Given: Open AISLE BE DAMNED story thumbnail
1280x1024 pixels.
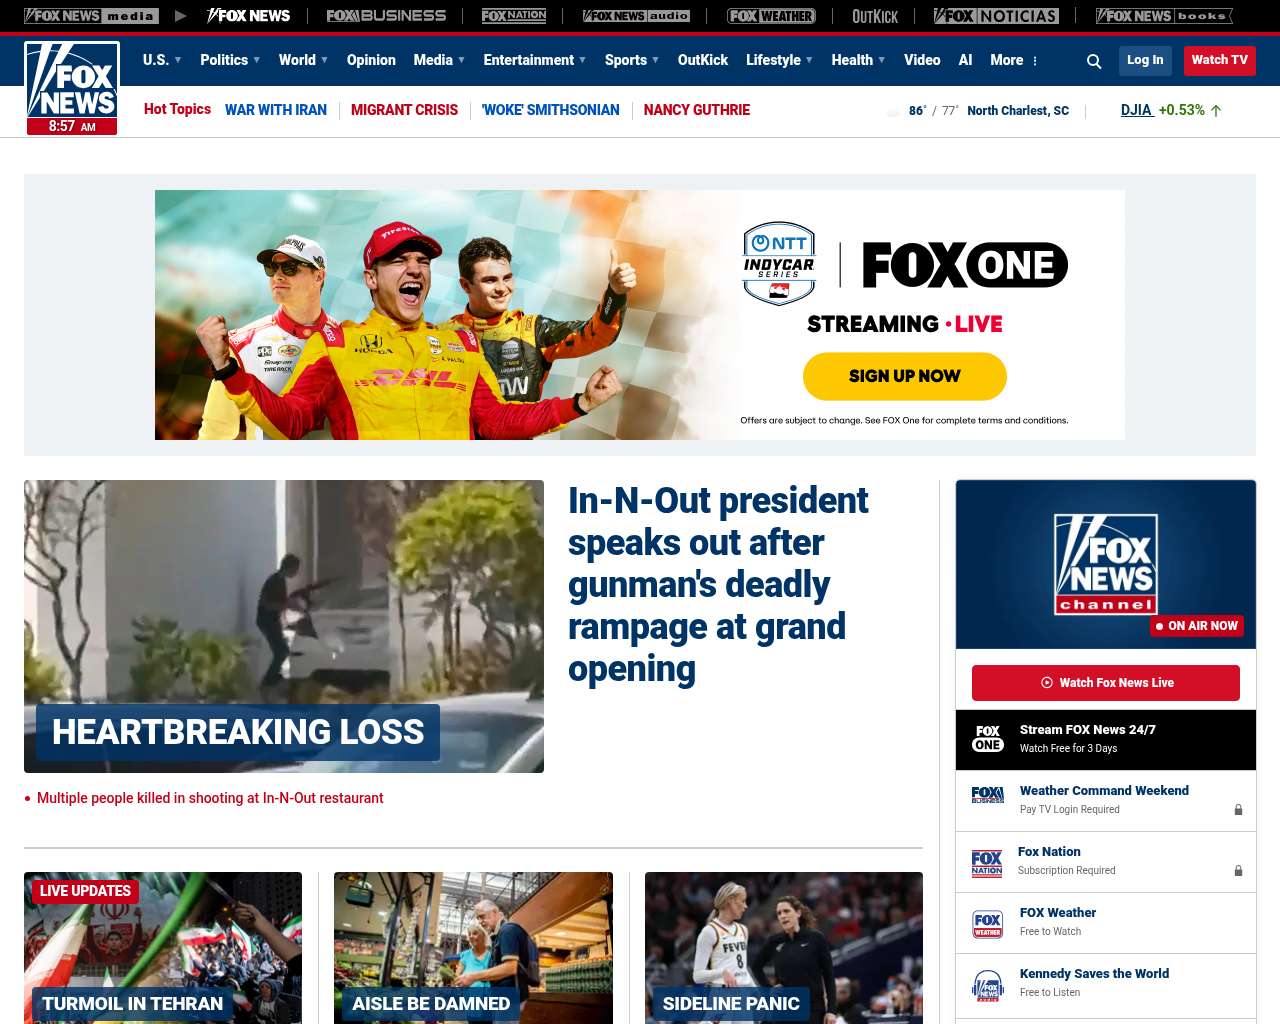Looking at the screenshot, I should [x=473, y=948].
